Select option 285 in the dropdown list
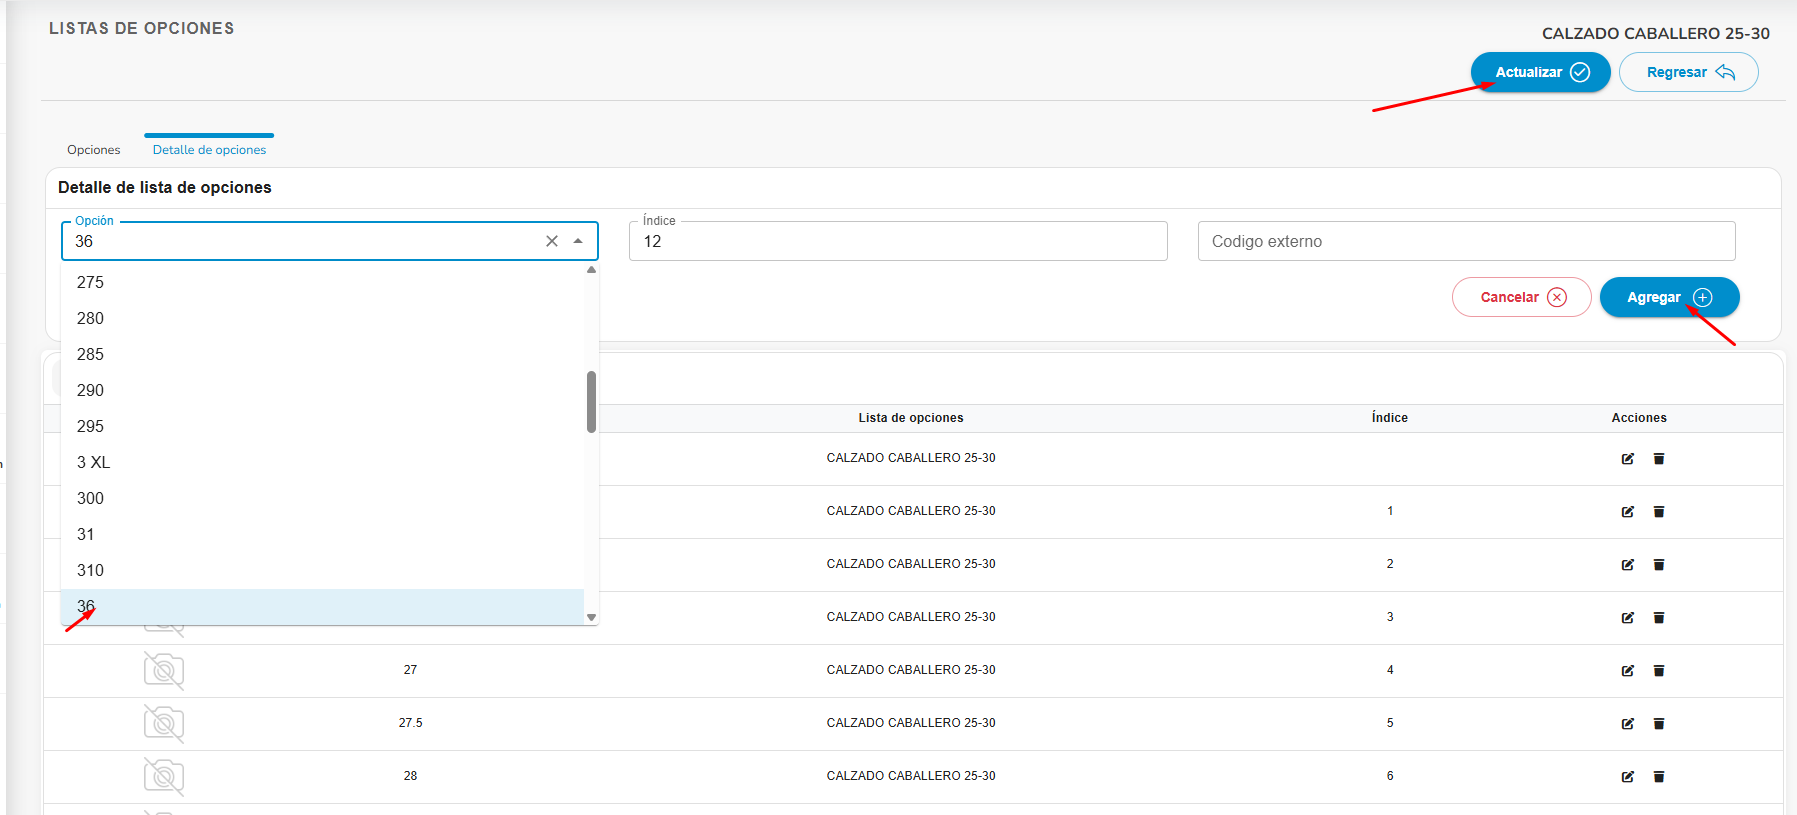Viewport: 1797px width, 815px height. click(322, 354)
